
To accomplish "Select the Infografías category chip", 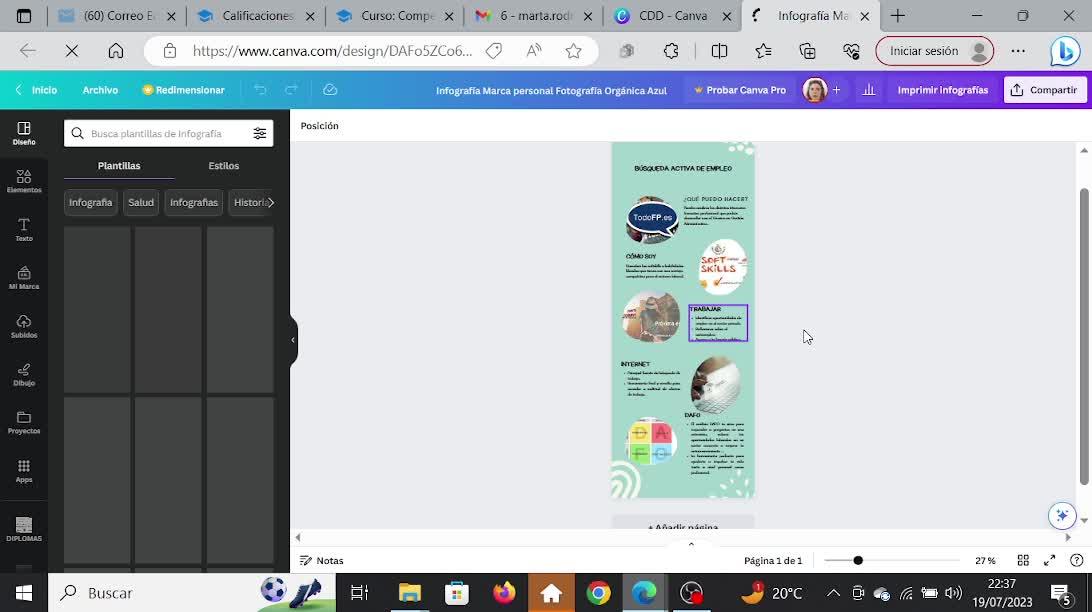I will point(194,203).
